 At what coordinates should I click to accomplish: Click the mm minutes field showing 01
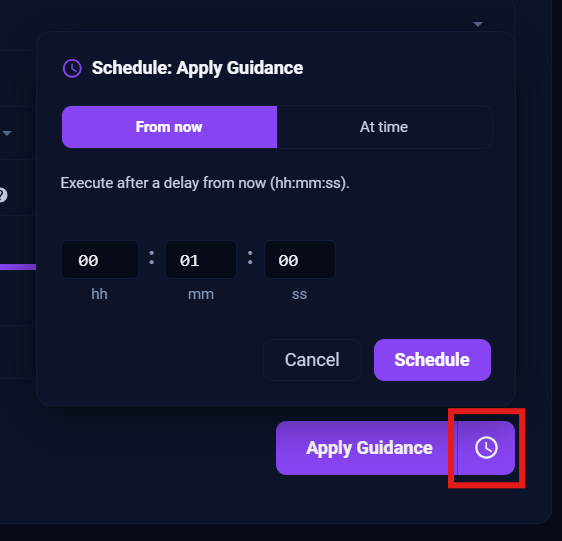click(x=201, y=260)
